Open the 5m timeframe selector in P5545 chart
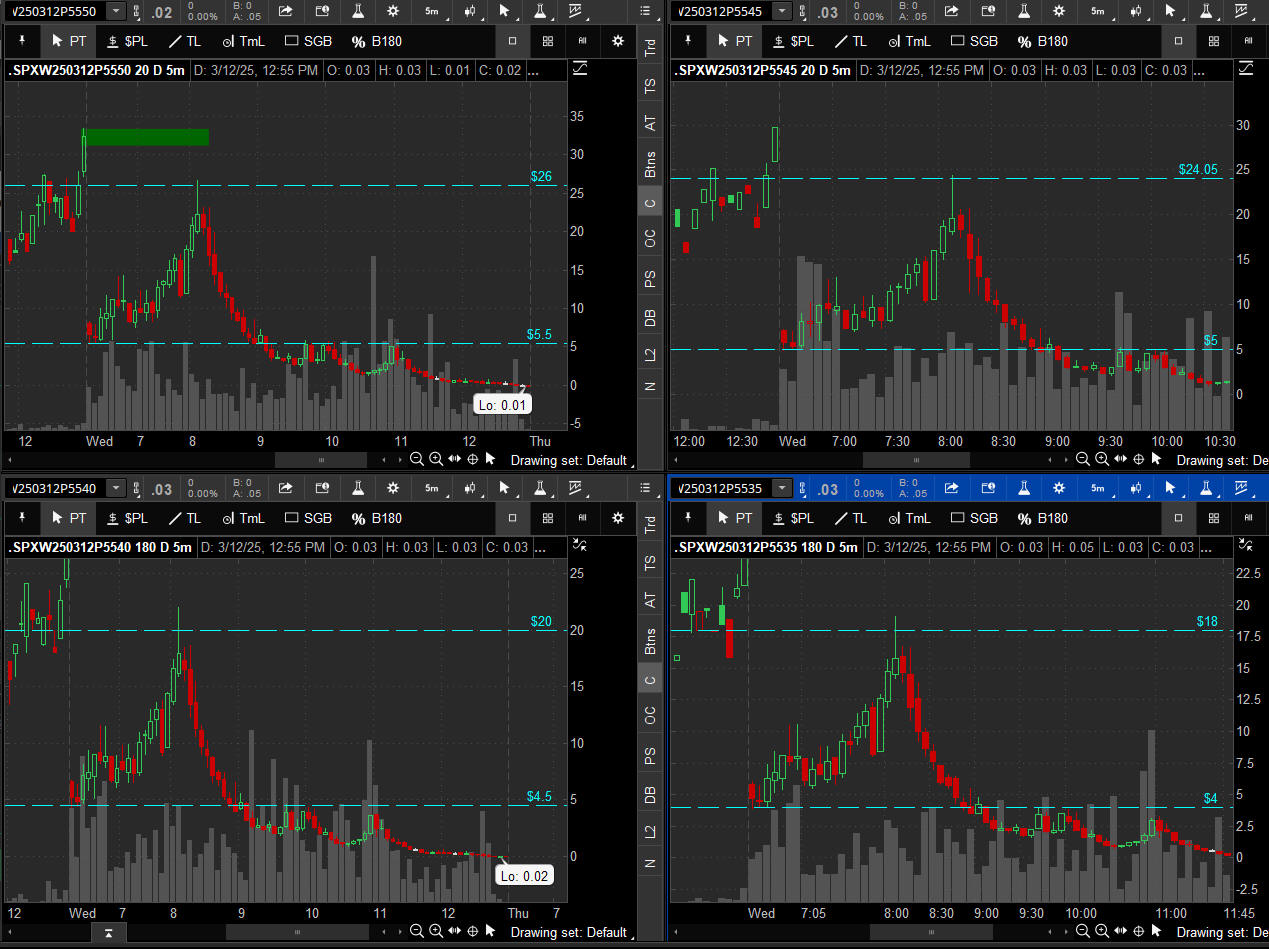This screenshot has height=949, width=1269. coord(1097,11)
